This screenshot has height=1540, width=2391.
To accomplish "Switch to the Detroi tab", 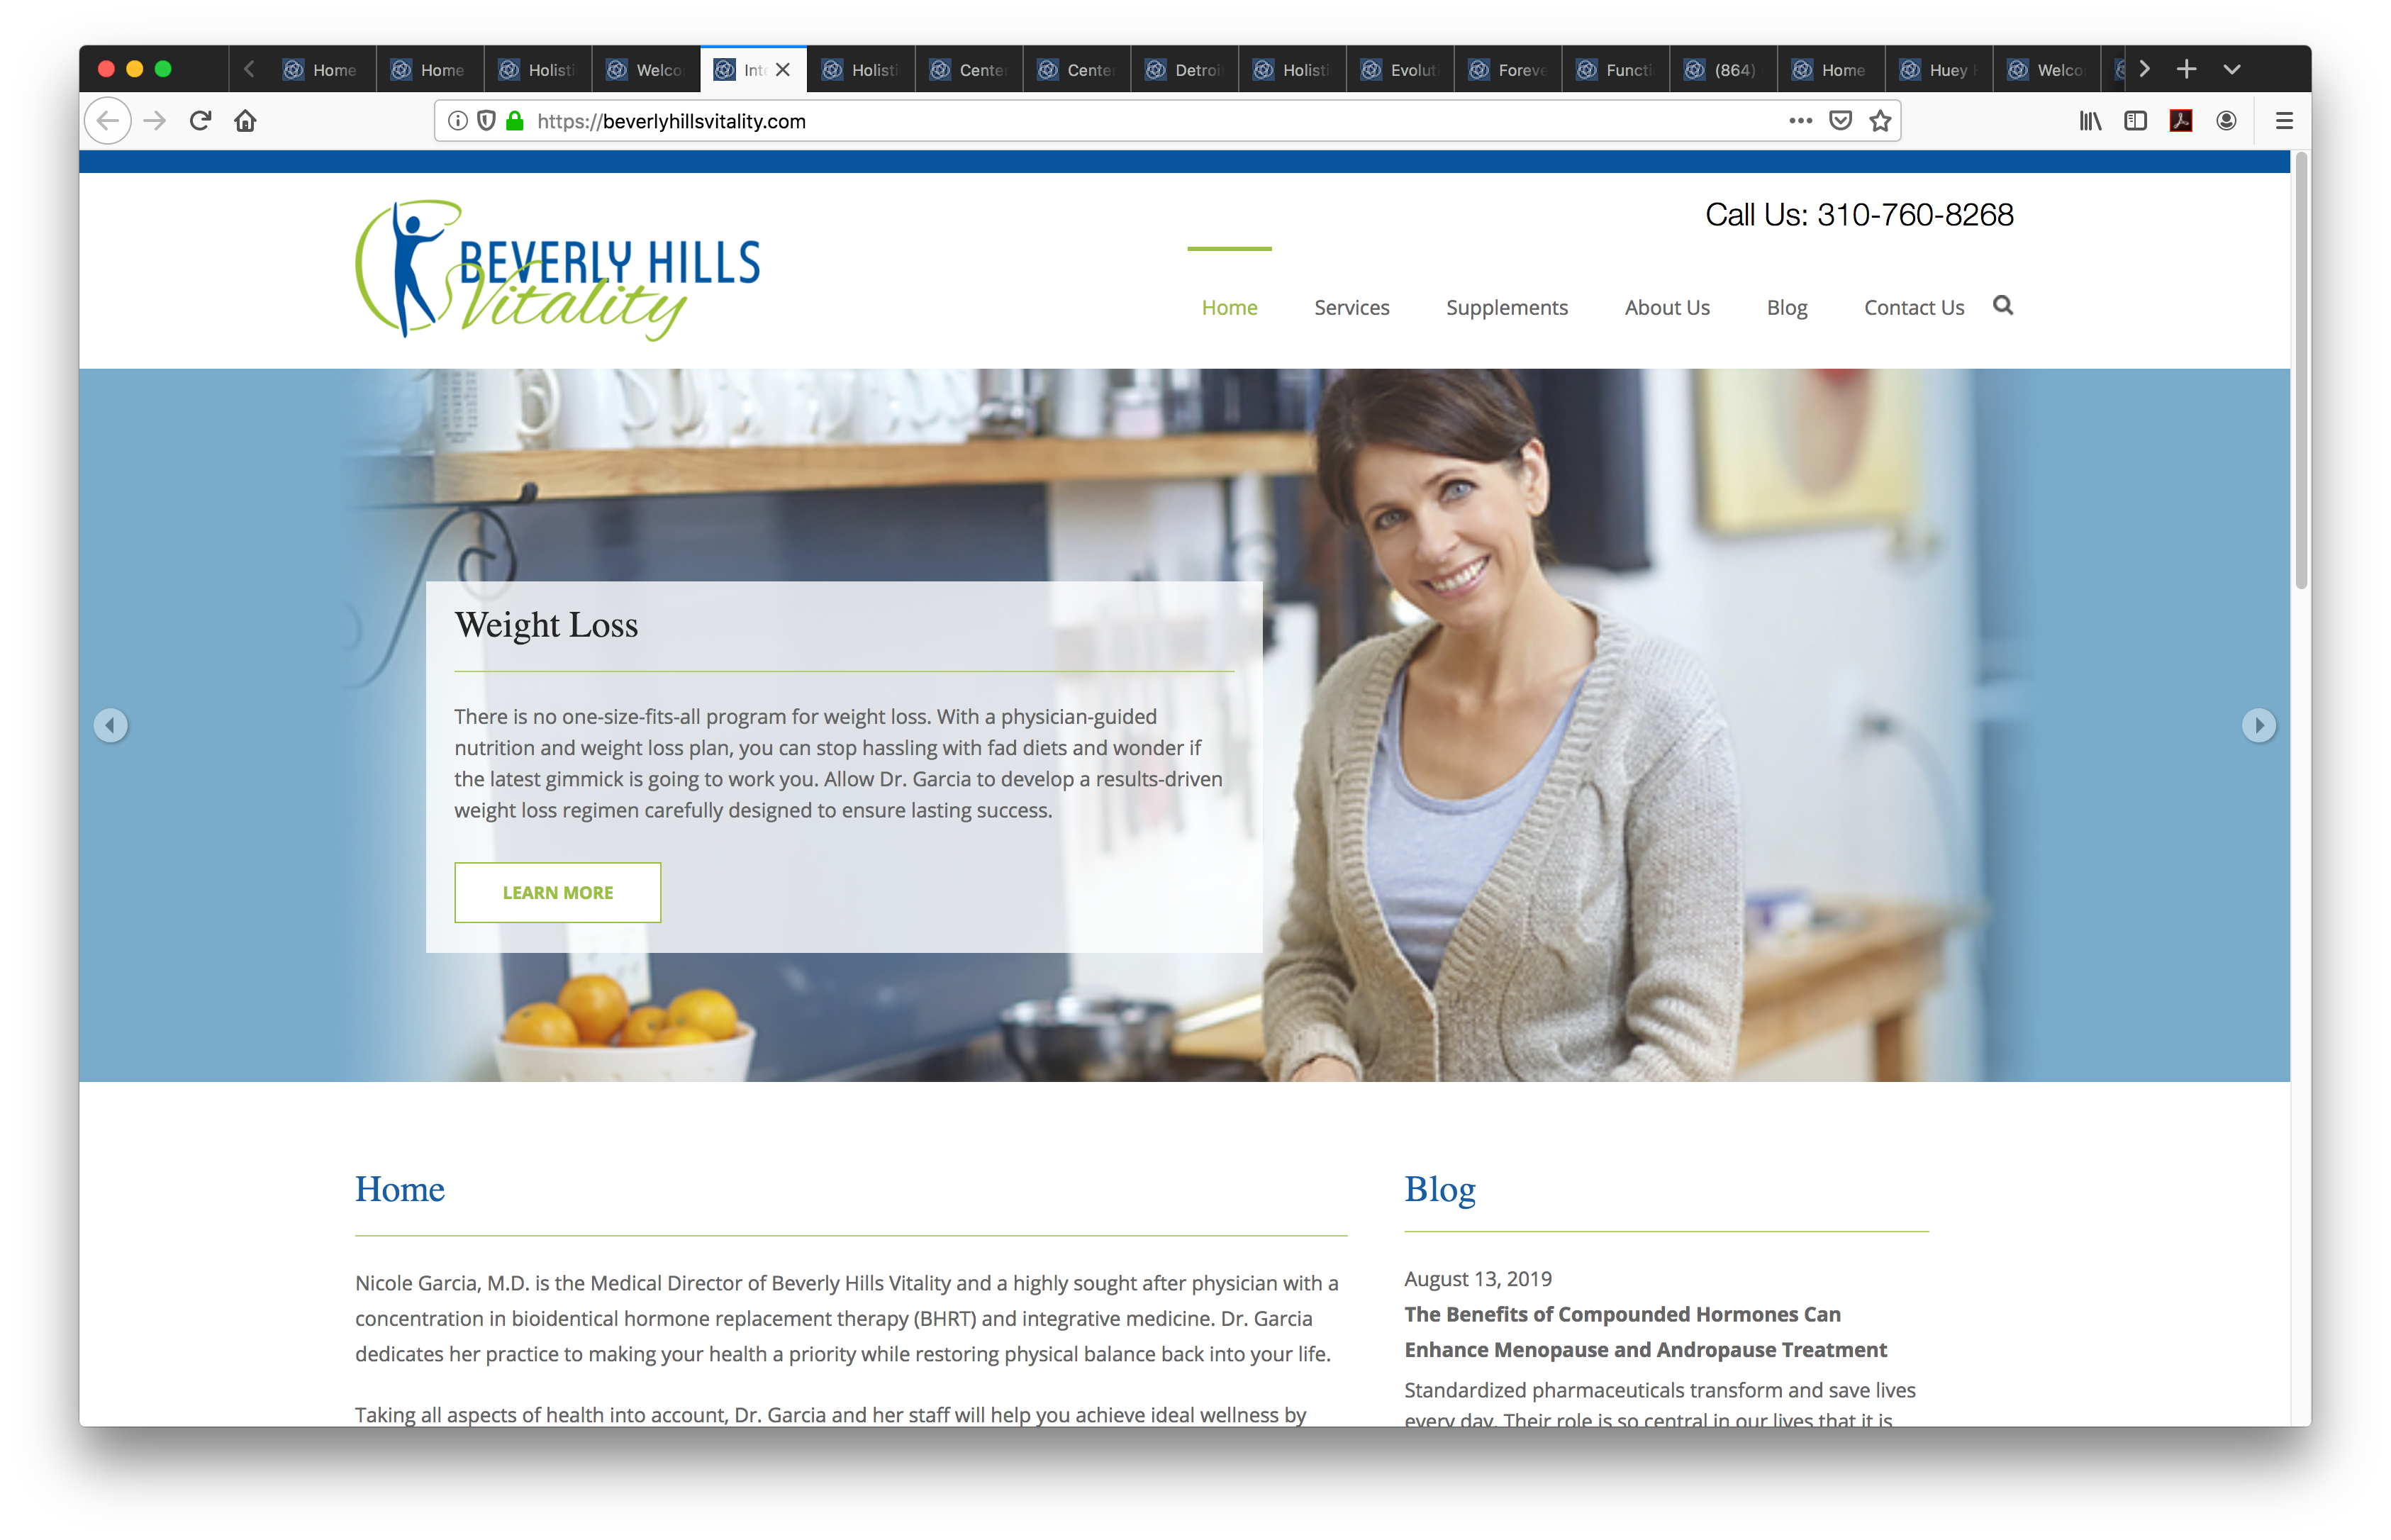I will pyautogui.click(x=1184, y=70).
